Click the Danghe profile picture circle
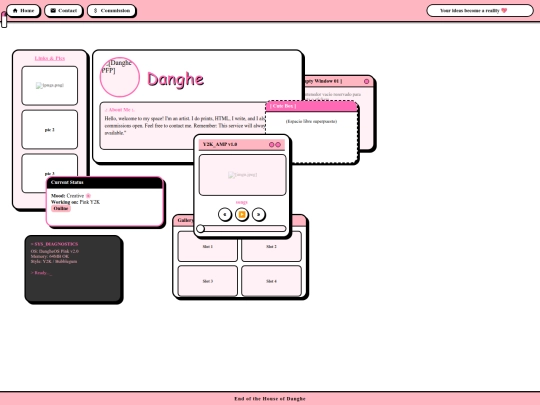 [120, 77]
